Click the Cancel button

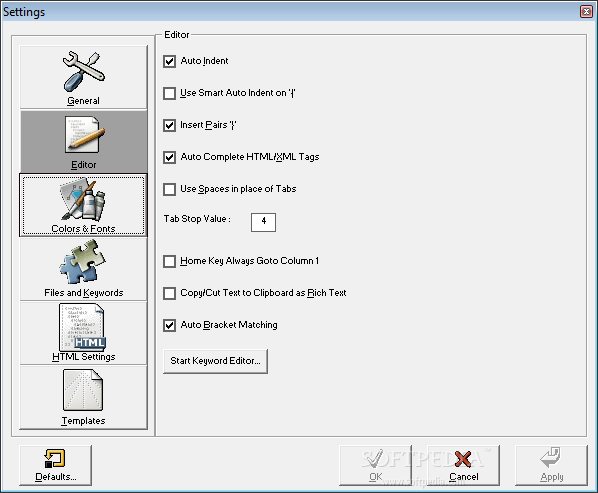[463, 465]
